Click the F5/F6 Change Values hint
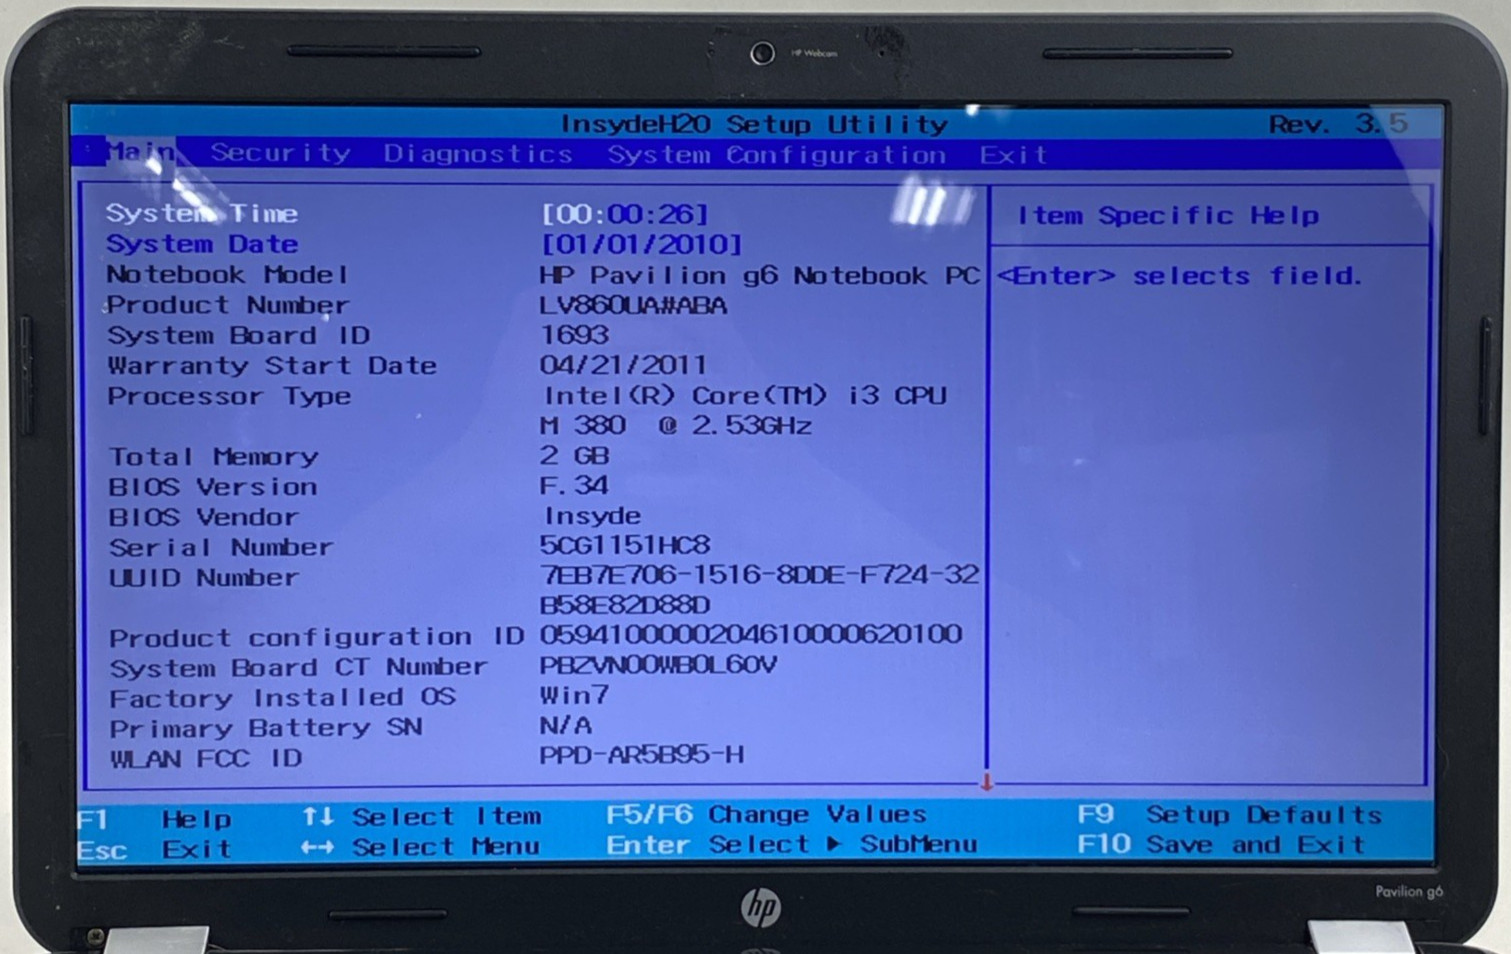Screen dimensions: 1511x954 [x=766, y=815]
